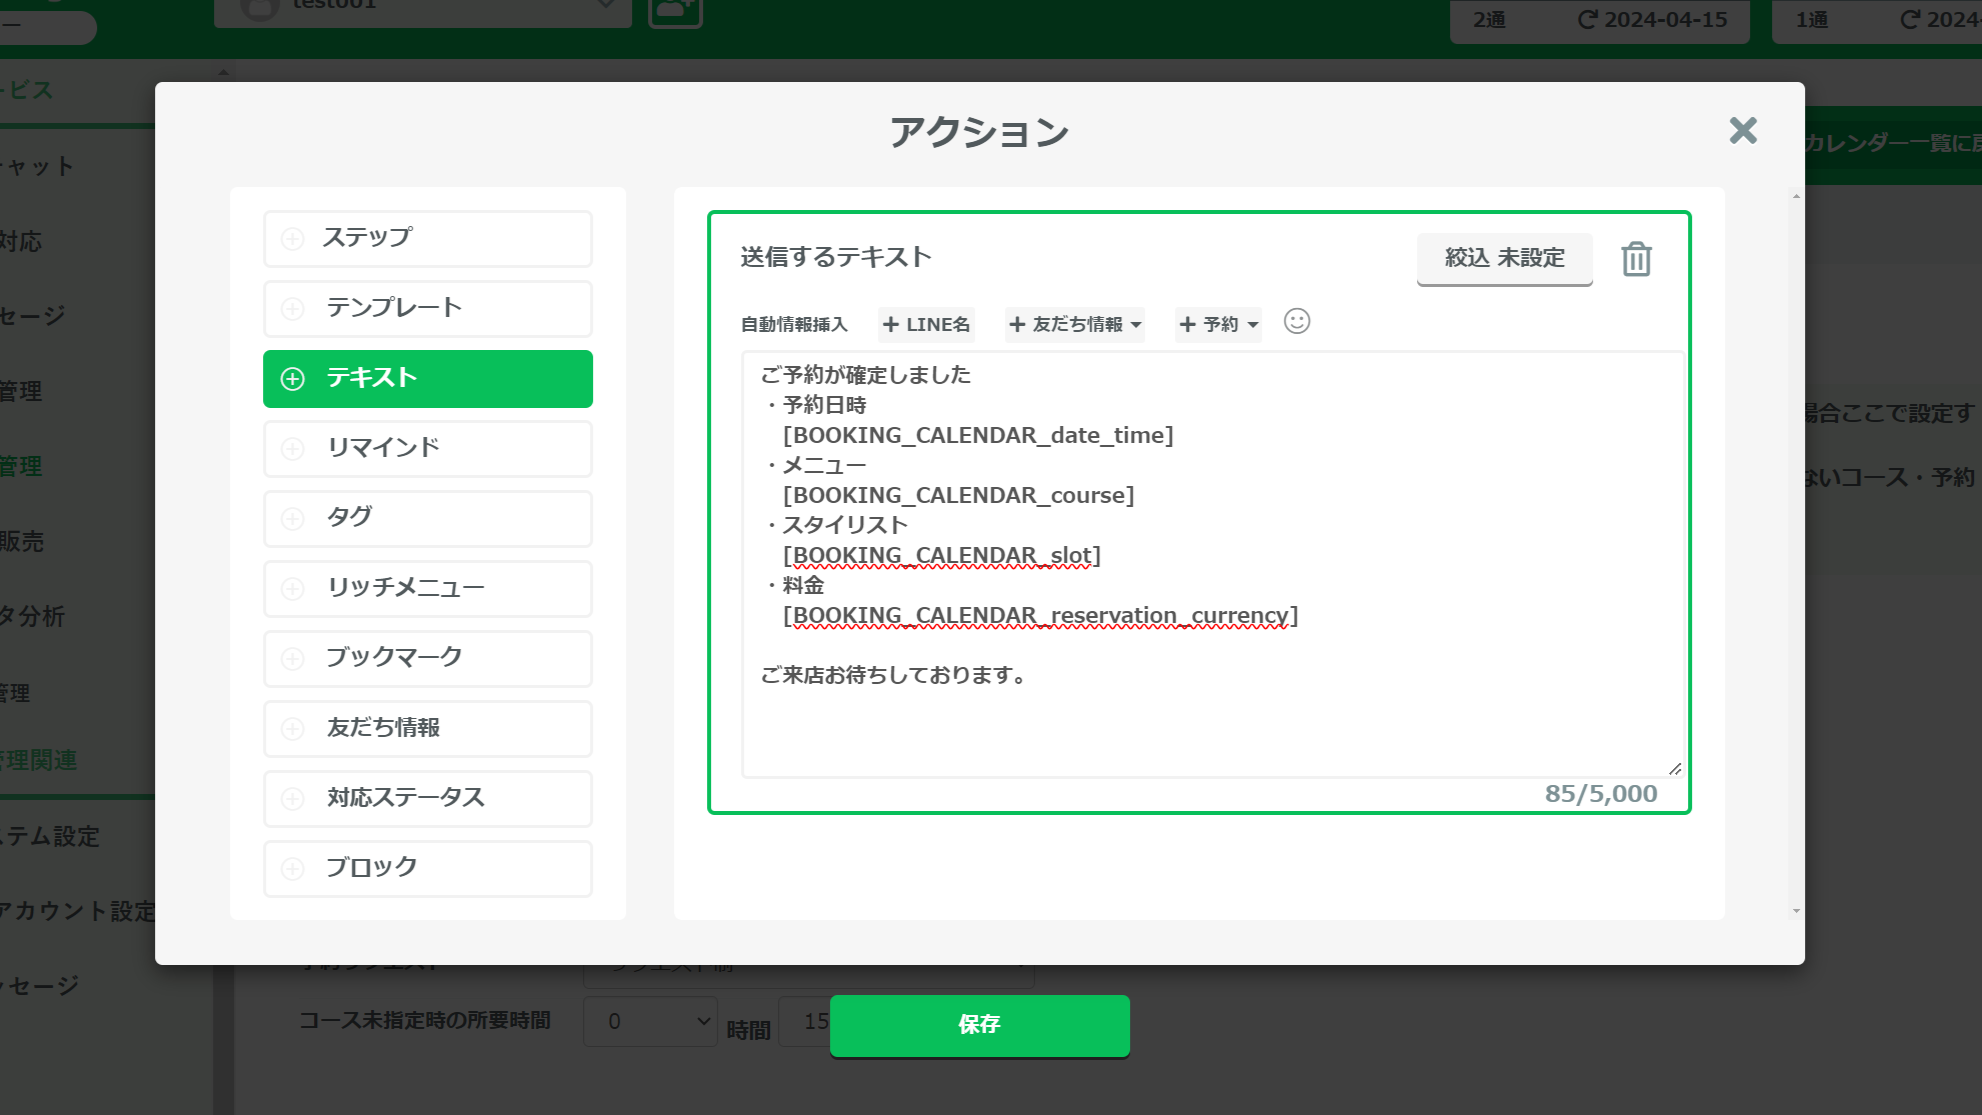Viewport: 1982px width, 1115px height.
Task: Open the + 友だち情報 insert dropdown
Action: pyautogui.click(x=1075, y=324)
